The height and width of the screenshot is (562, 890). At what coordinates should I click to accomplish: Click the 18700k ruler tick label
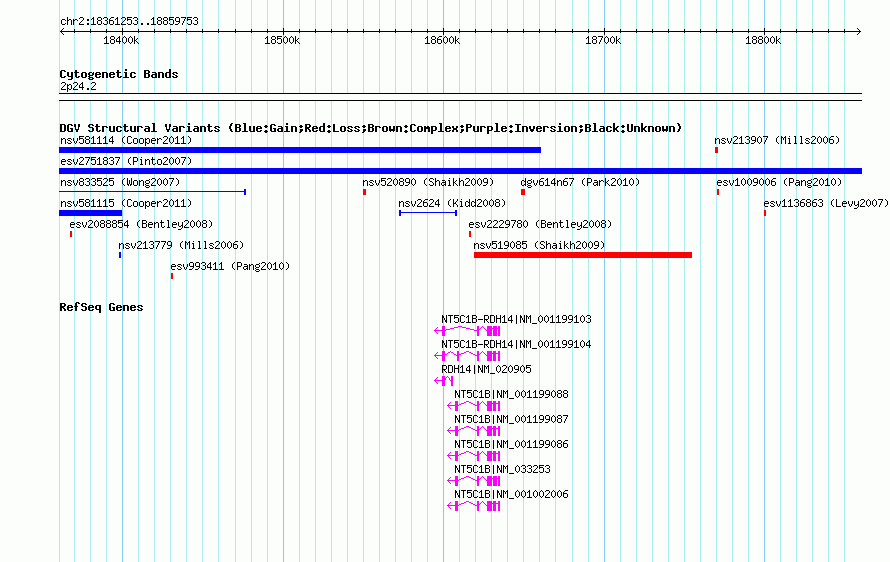click(603, 40)
